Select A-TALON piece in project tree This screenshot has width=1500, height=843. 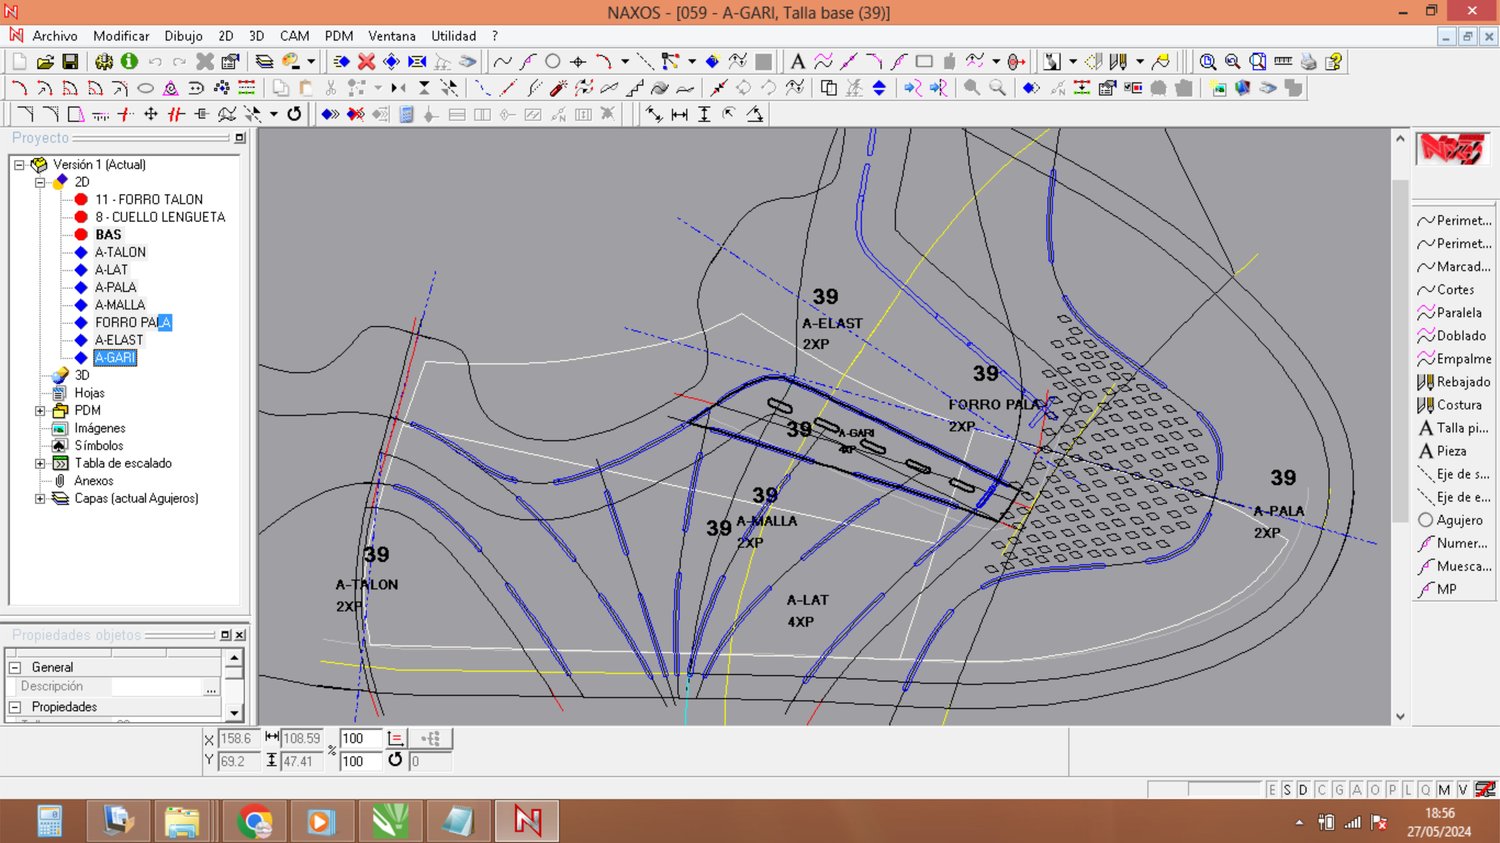120,252
